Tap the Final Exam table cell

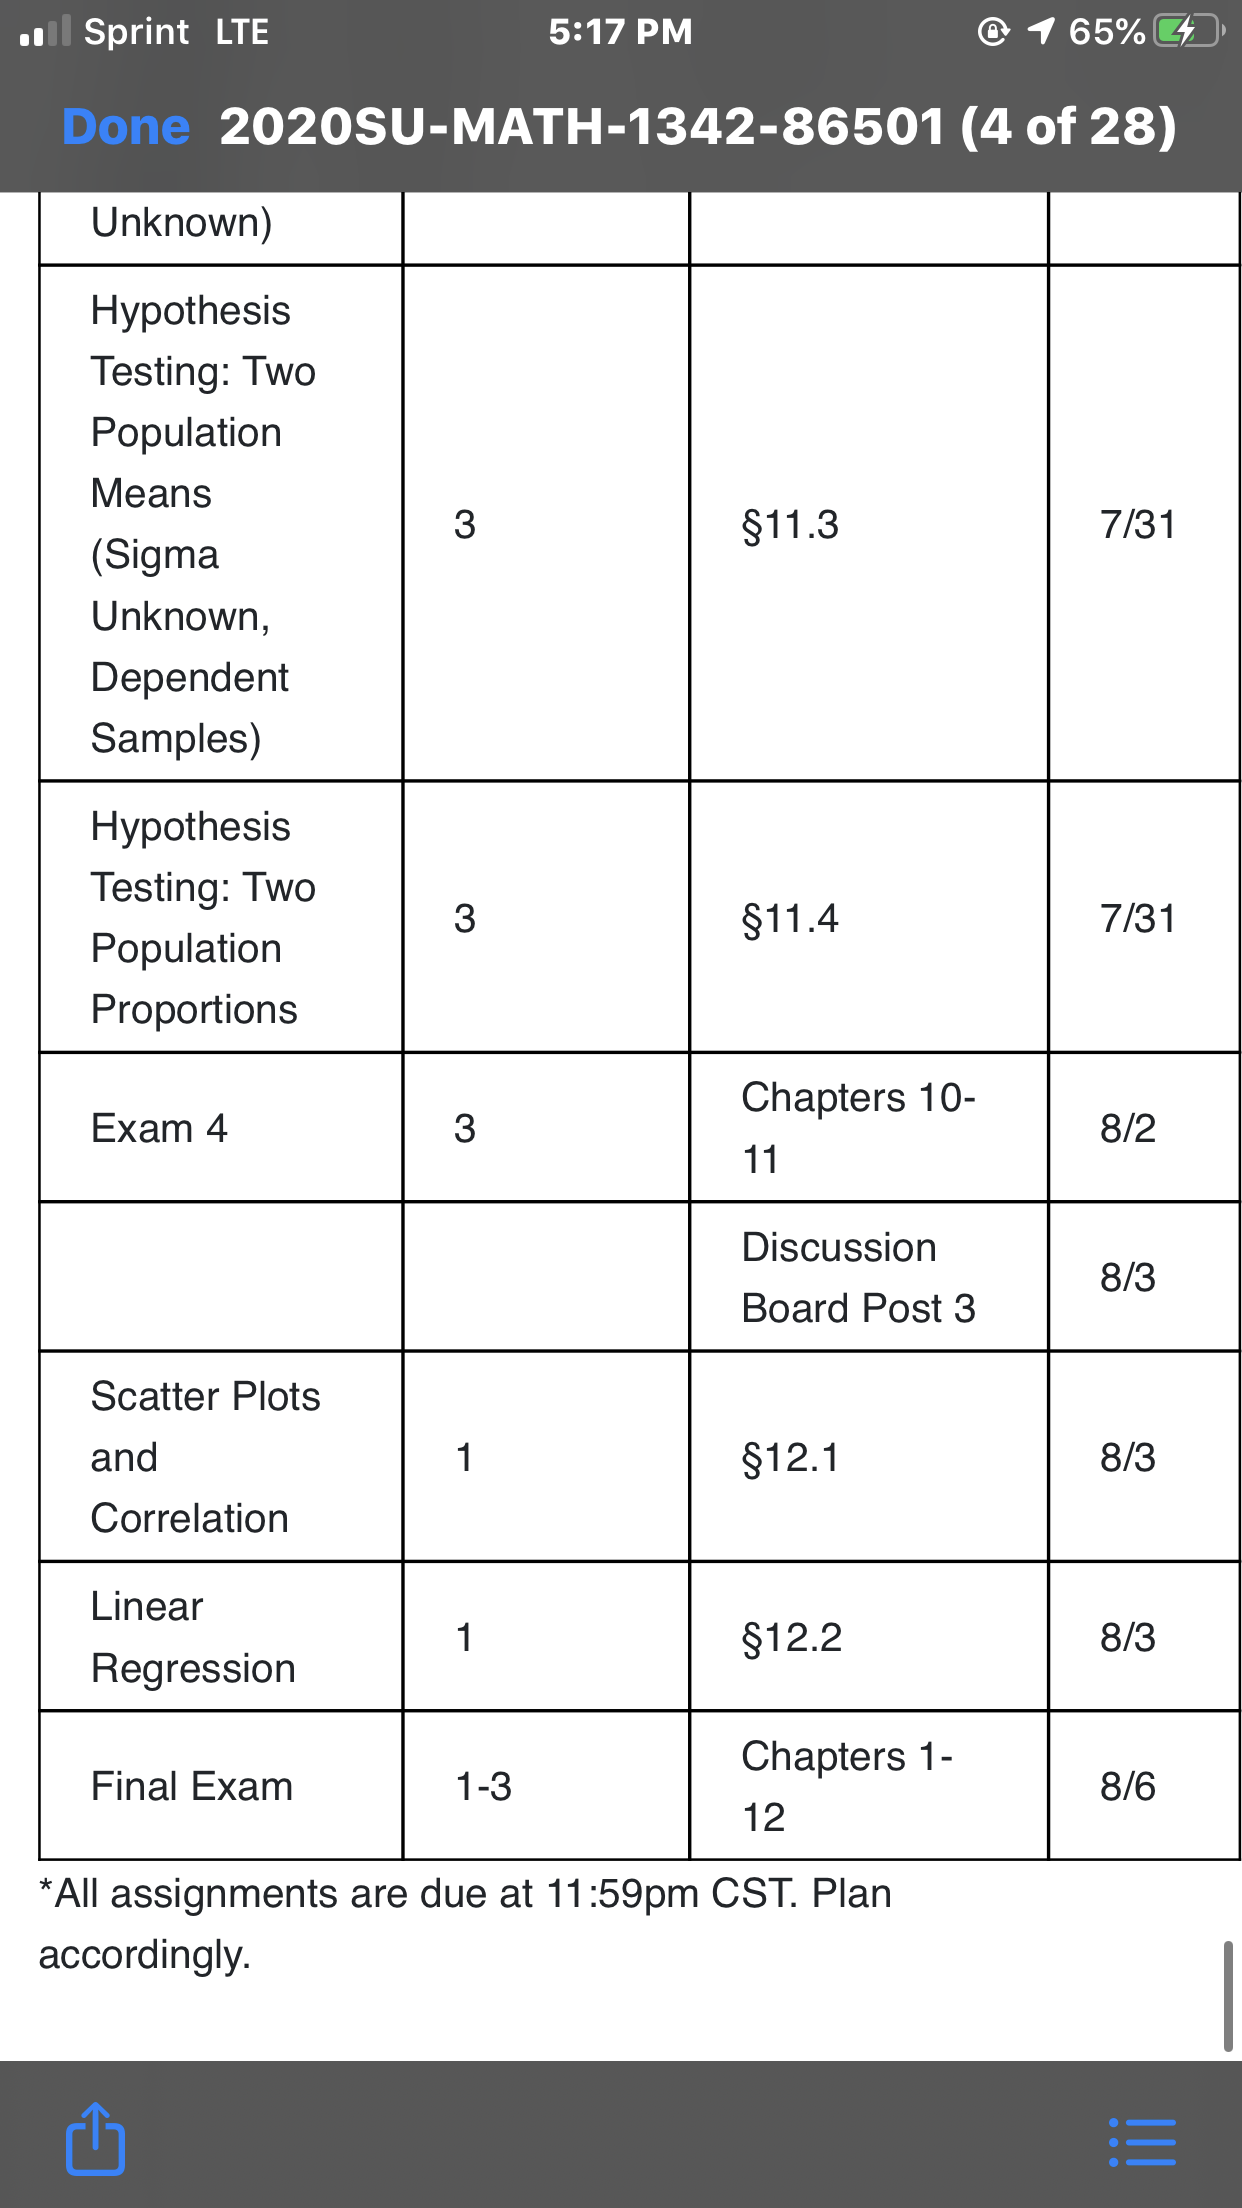click(221, 1786)
